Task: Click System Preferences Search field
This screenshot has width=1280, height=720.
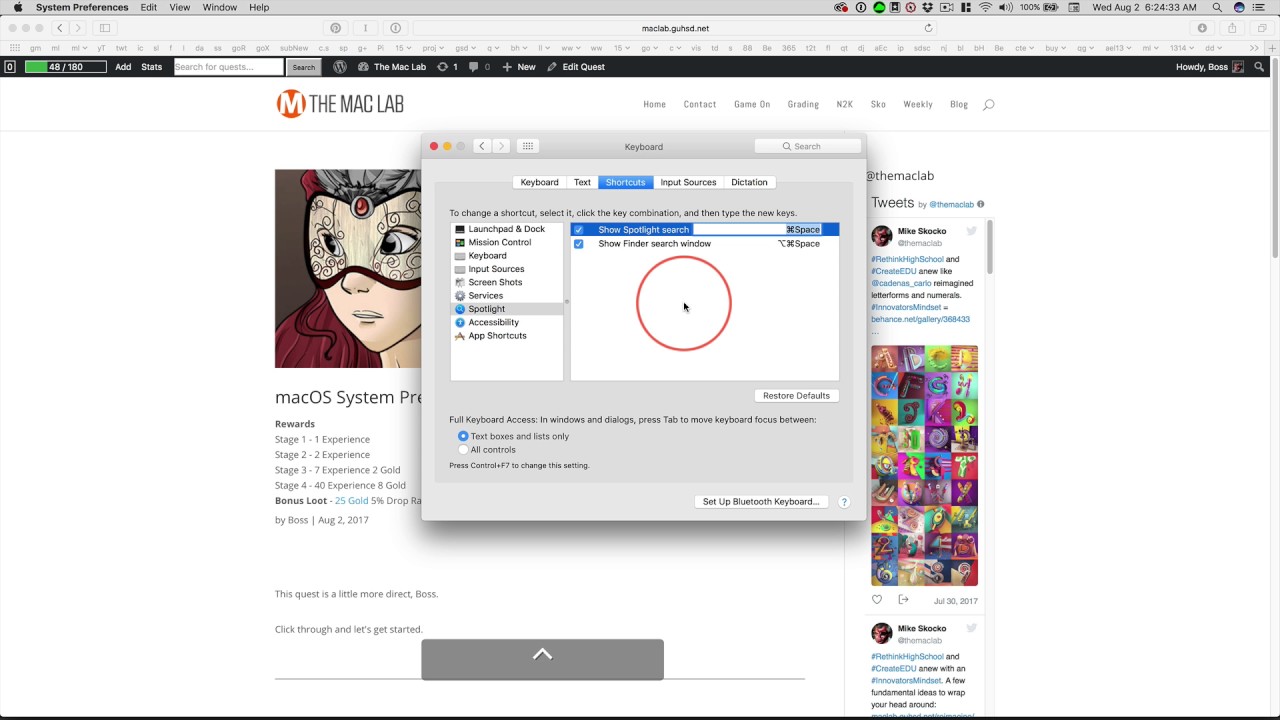Action: [x=808, y=146]
